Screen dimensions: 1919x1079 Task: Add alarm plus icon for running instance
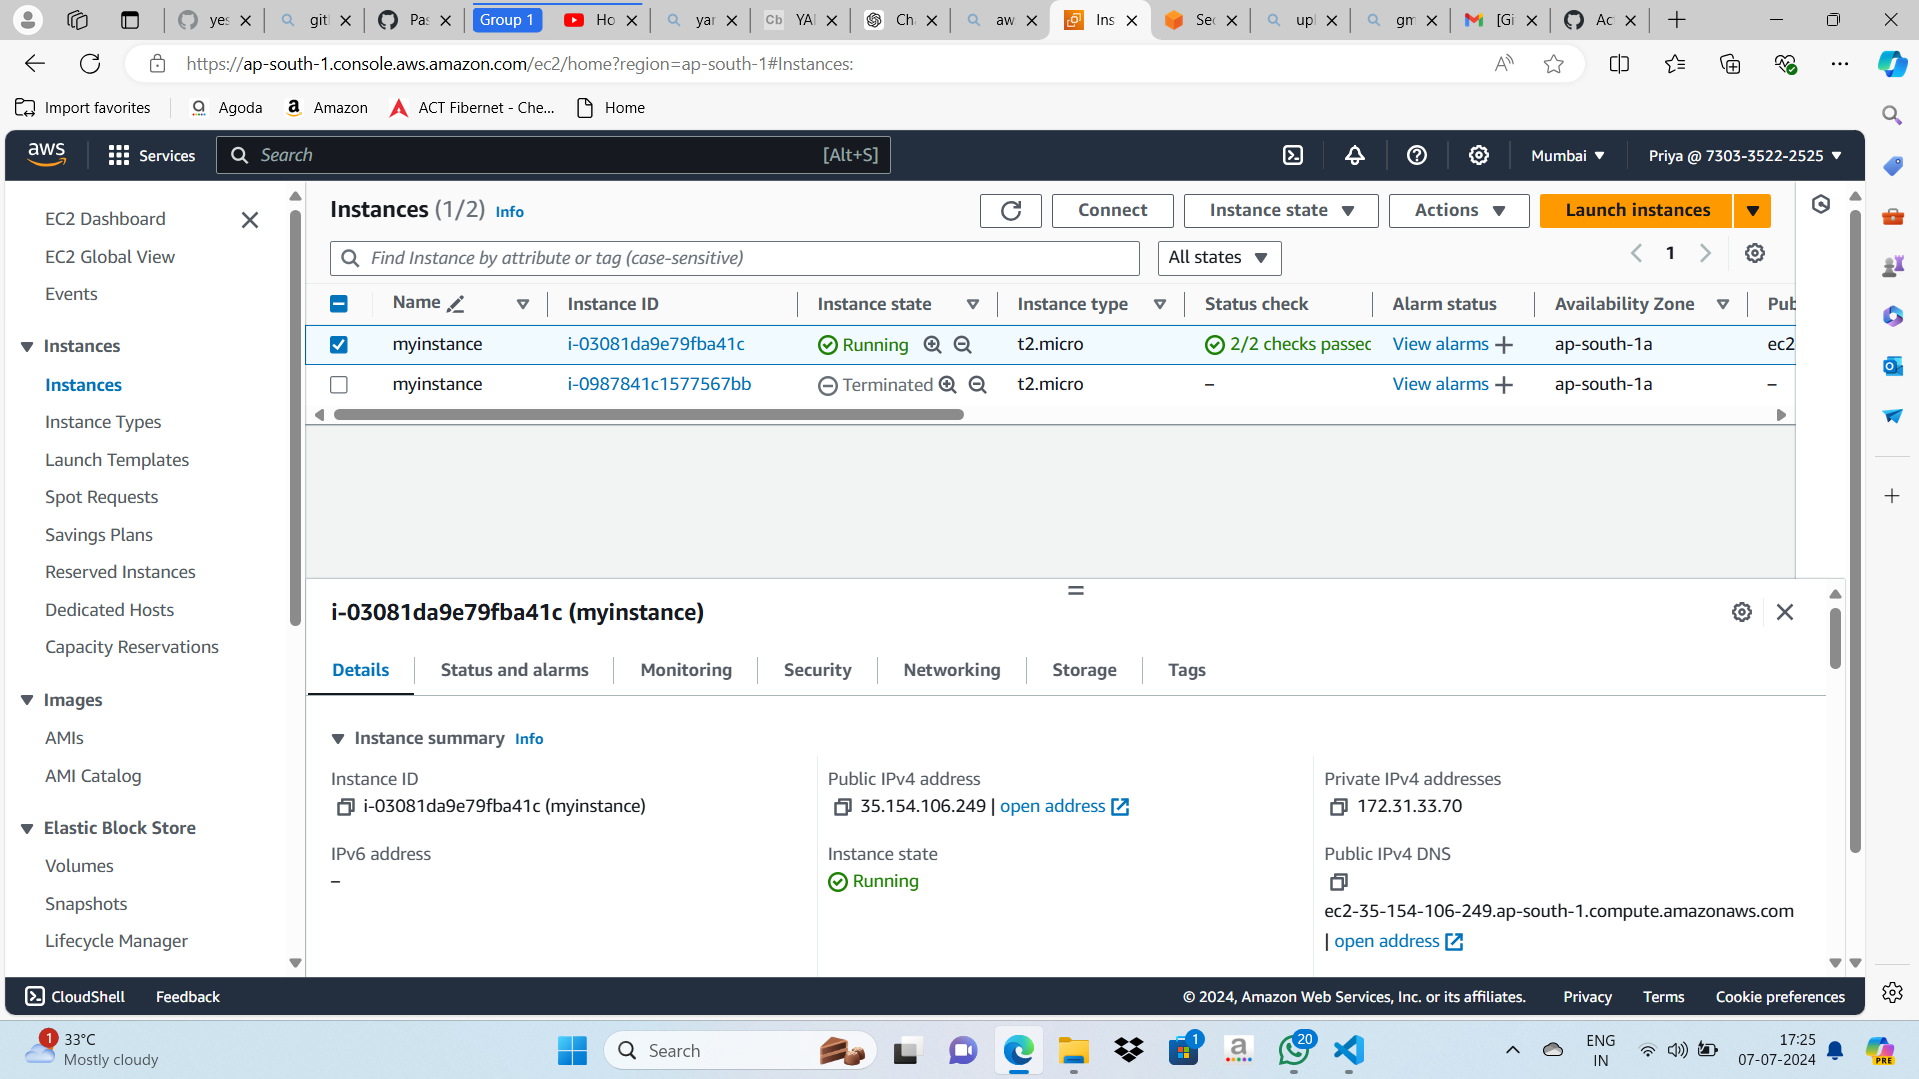pos(1504,345)
